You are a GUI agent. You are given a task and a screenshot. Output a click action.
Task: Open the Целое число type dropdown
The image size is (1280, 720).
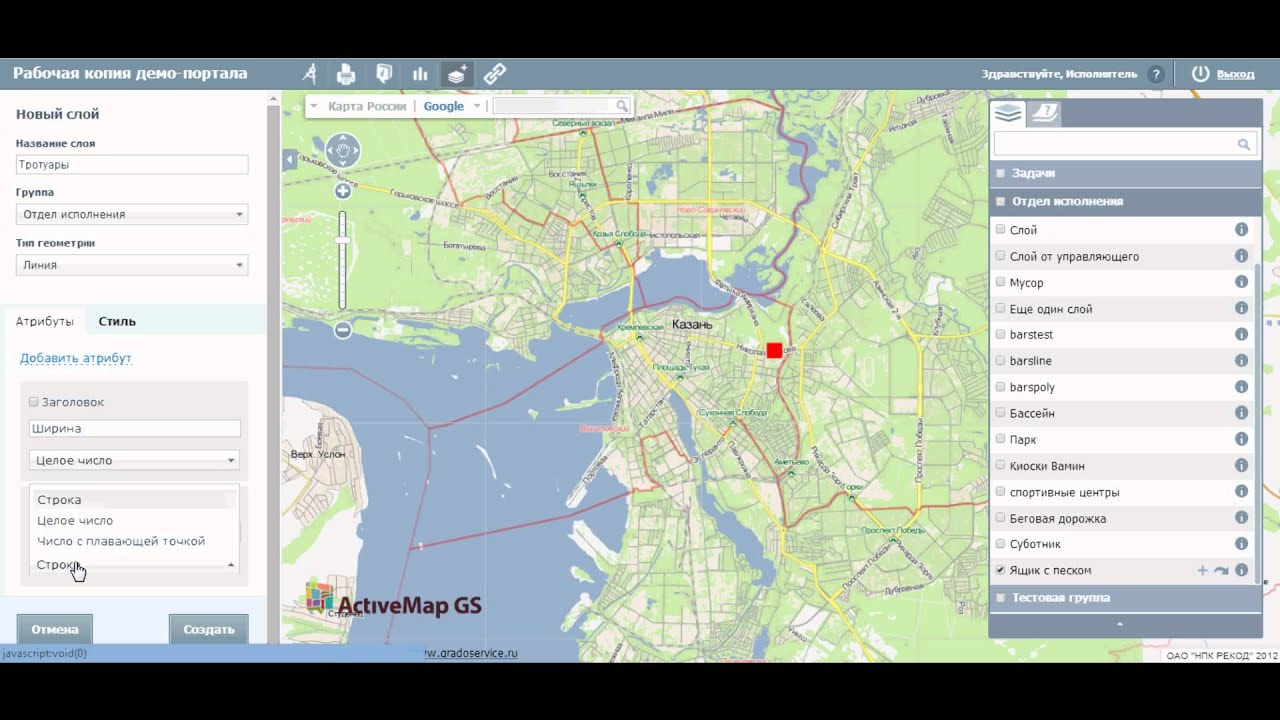(x=134, y=460)
